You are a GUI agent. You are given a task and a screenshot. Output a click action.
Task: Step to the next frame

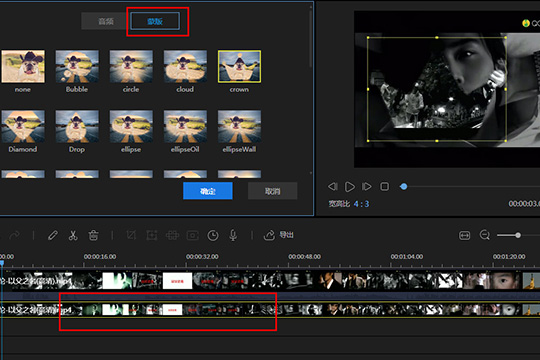pyautogui.click(x=366, y=186)
